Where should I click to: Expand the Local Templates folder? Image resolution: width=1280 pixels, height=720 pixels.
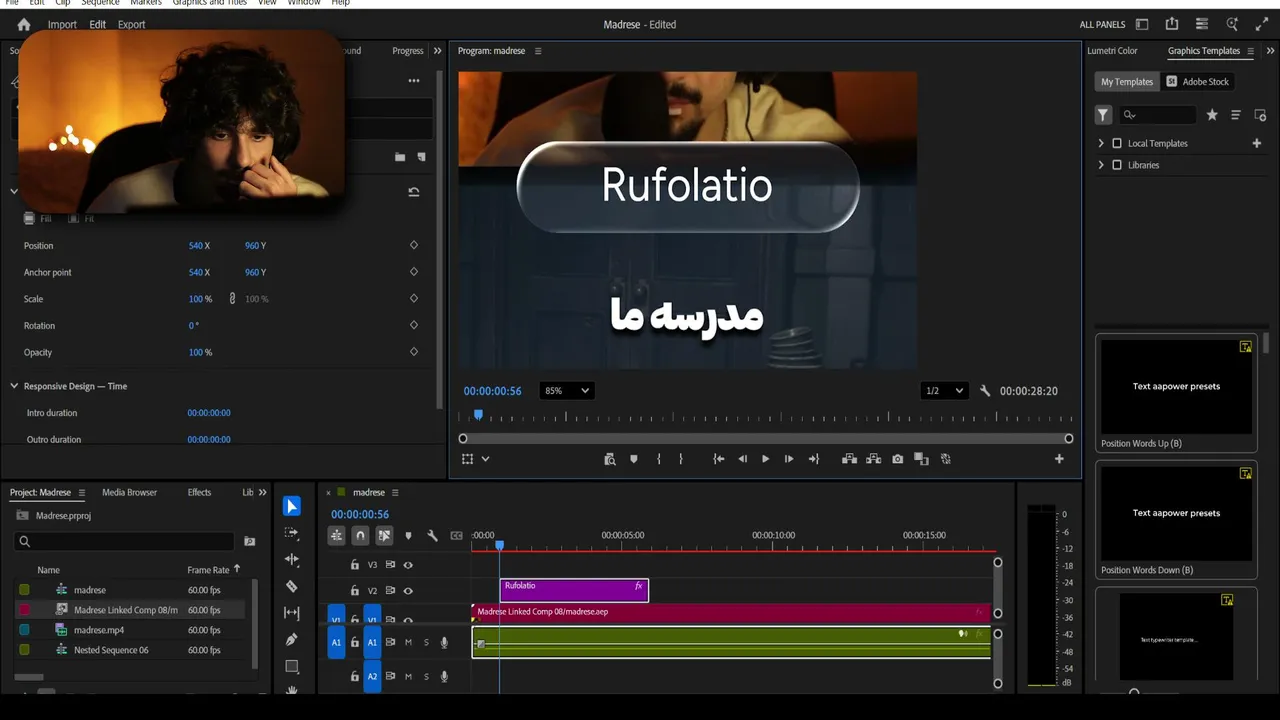[1101, 143]
